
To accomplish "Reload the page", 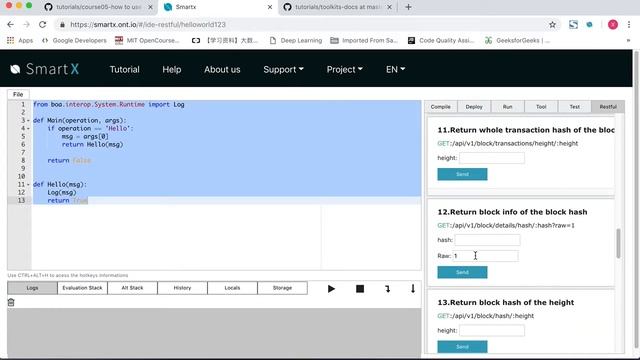I will point(42,24).
